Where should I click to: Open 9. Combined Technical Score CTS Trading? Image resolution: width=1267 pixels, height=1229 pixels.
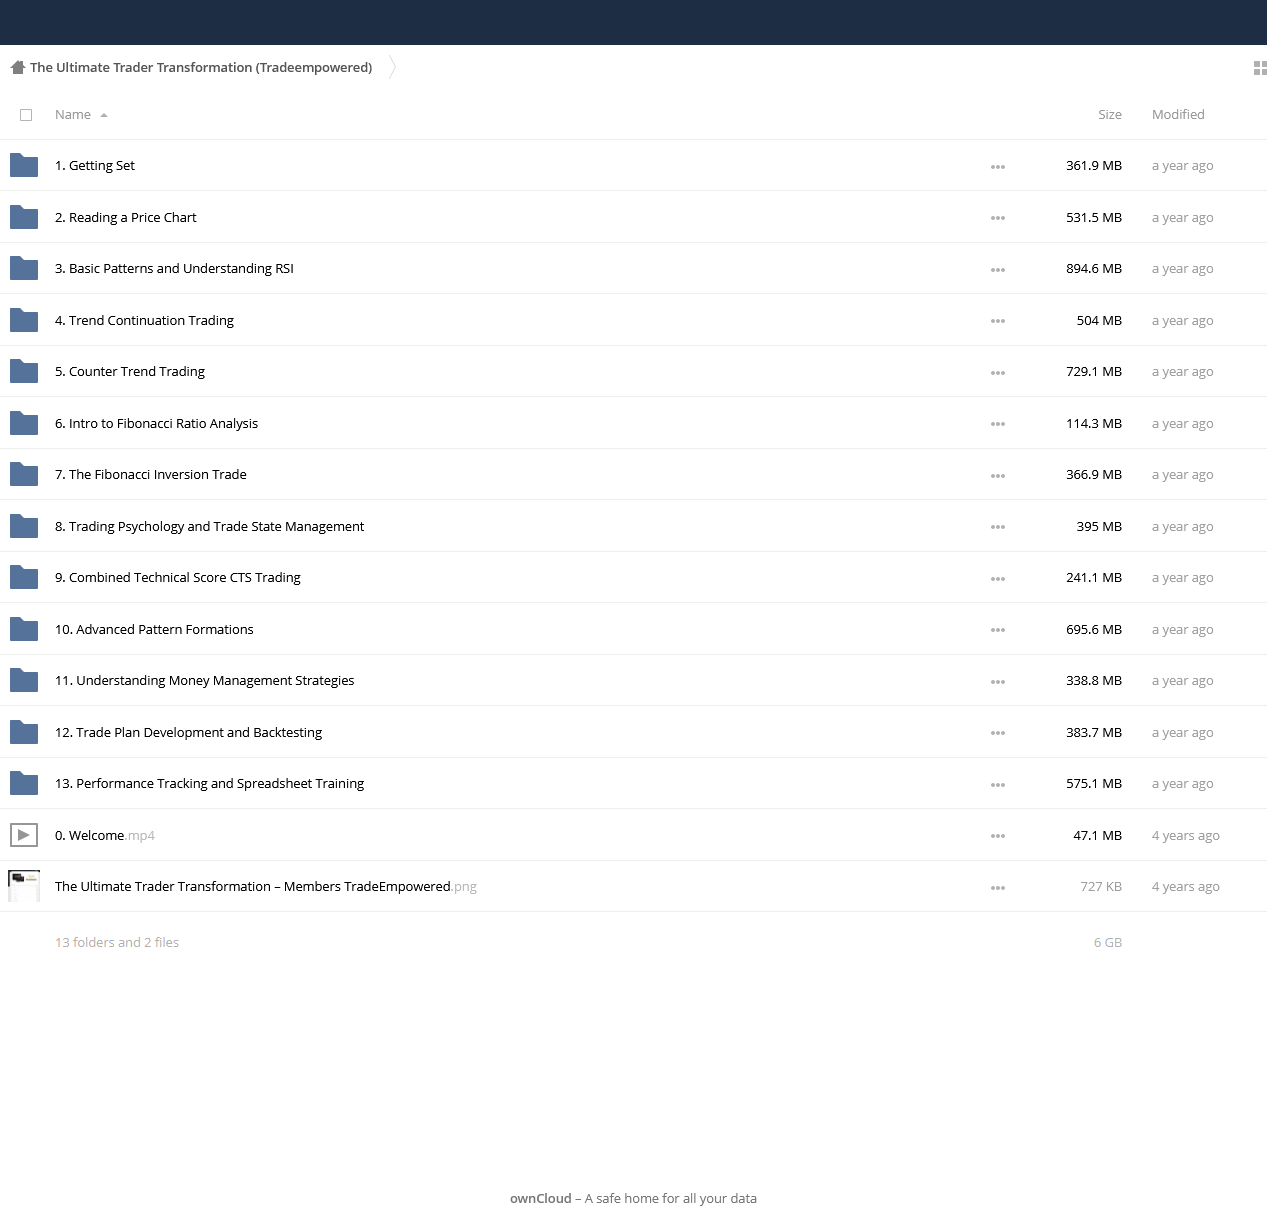click(x=178, y=578)
